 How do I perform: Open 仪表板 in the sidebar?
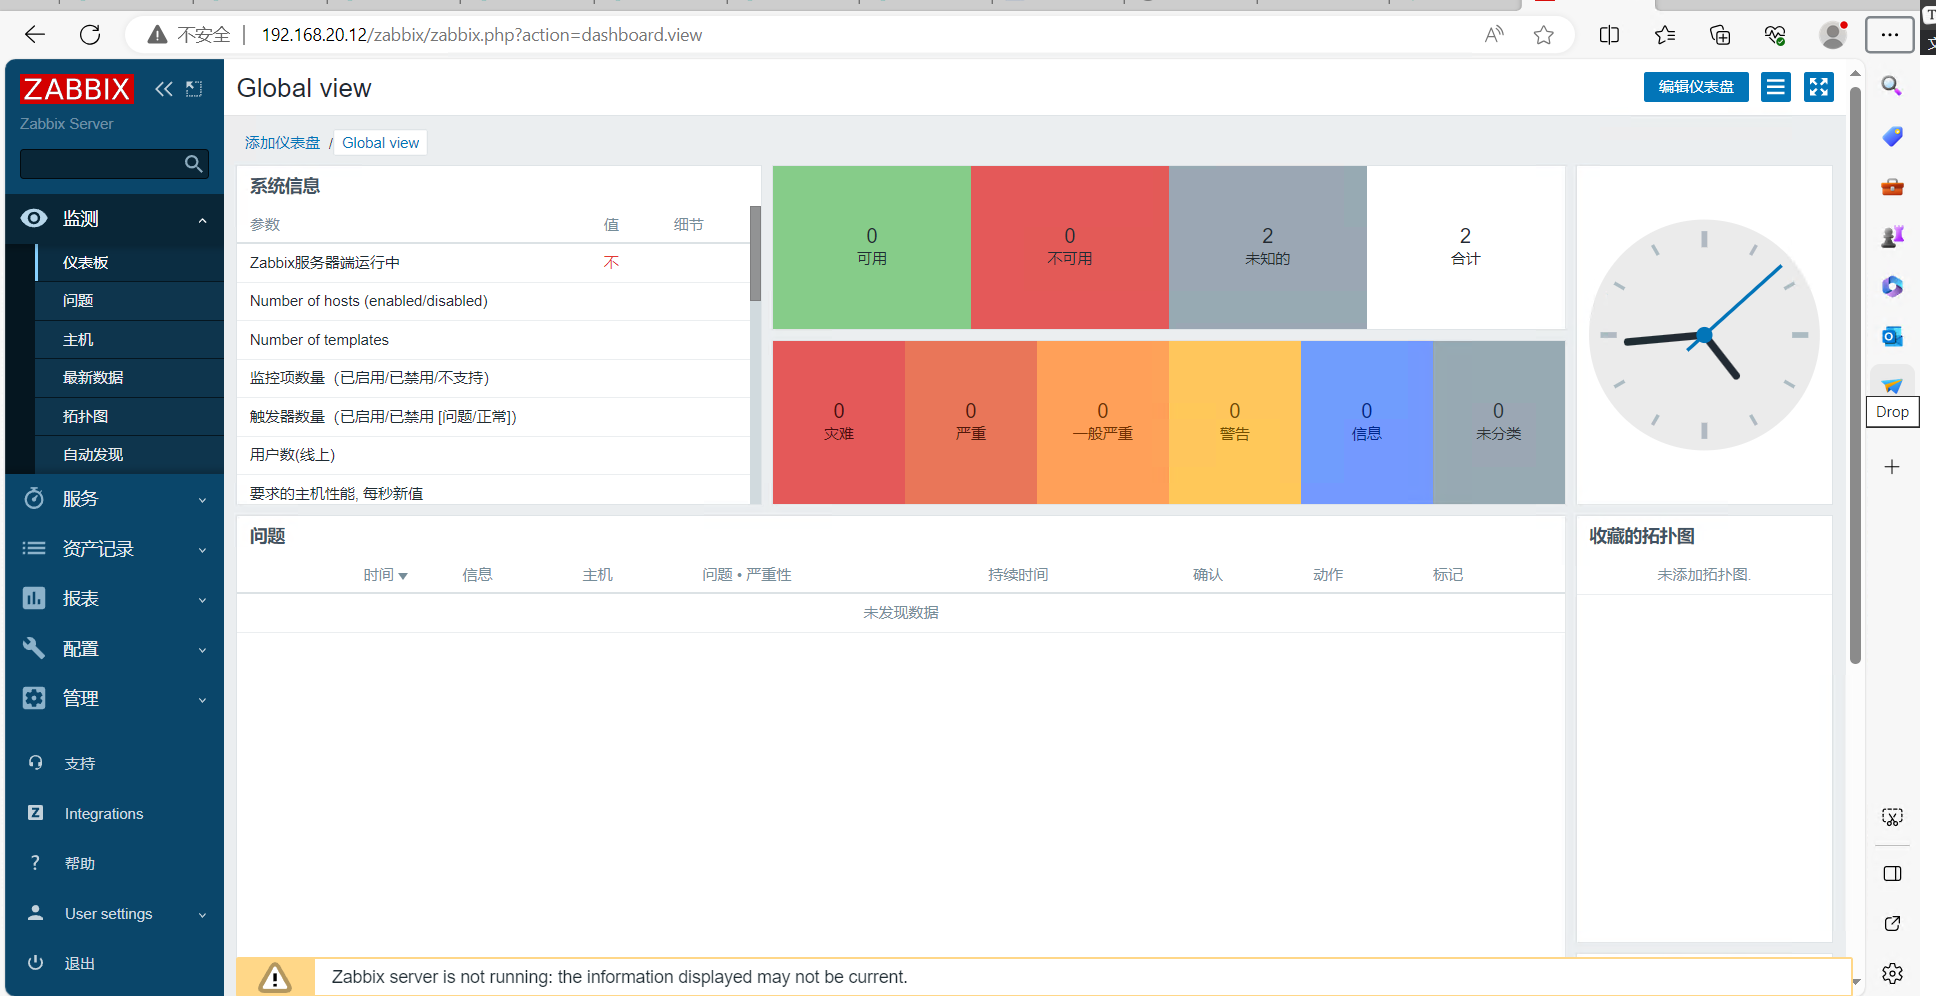point(129,262)
